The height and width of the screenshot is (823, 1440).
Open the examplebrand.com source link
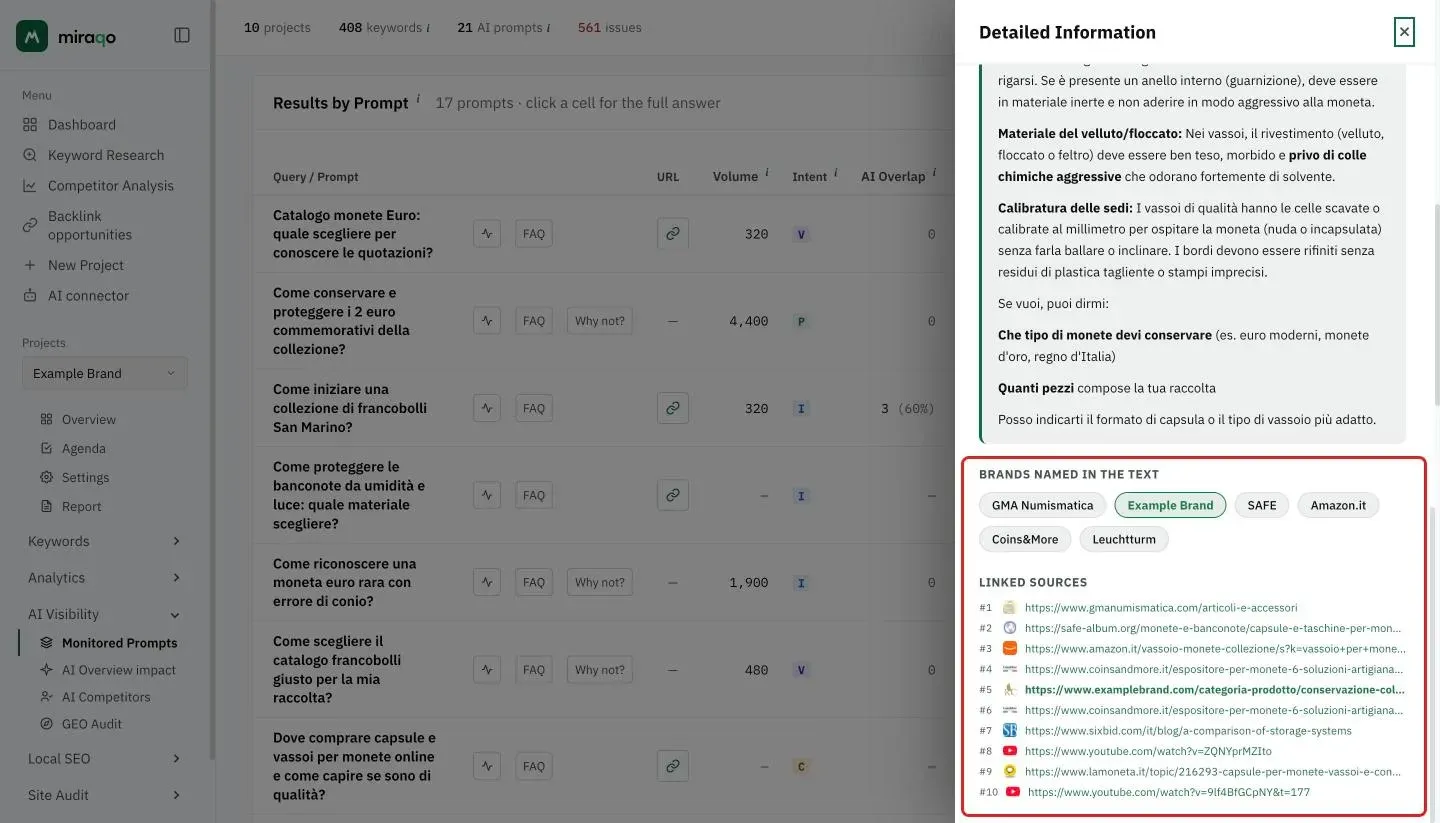click(x=1215, y=690)
